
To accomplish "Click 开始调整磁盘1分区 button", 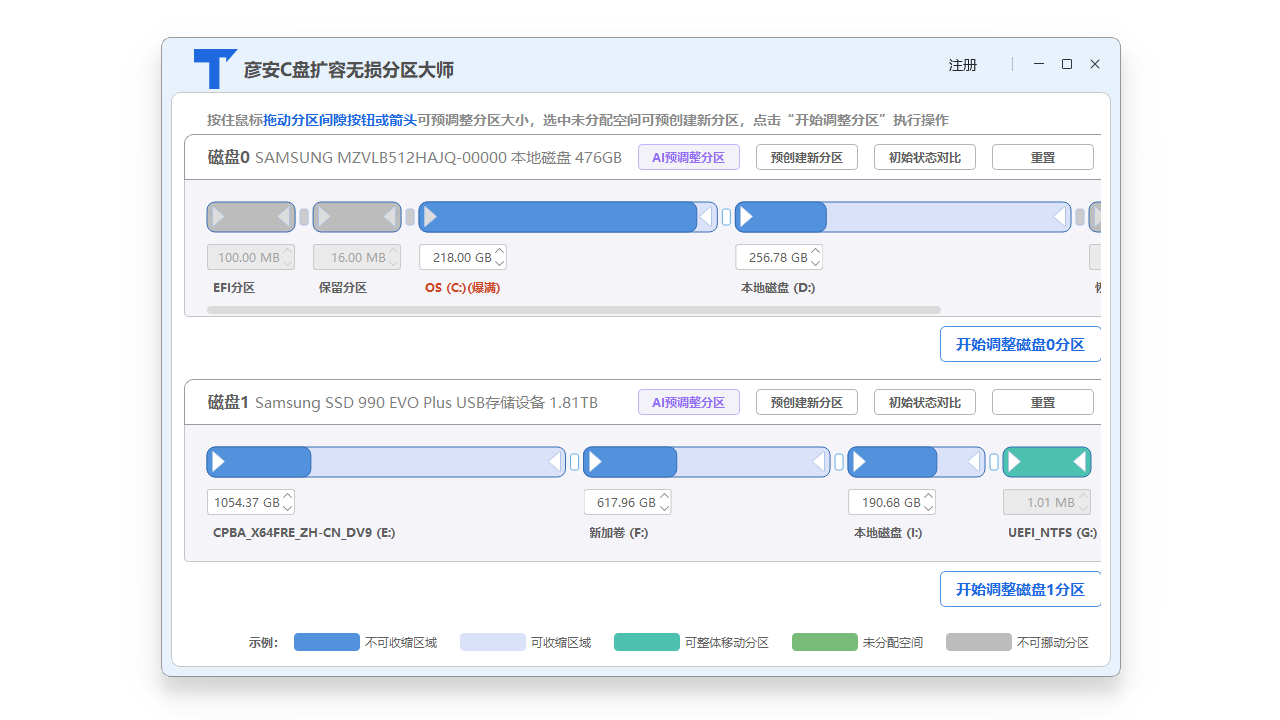I will tap(1020, 589).
